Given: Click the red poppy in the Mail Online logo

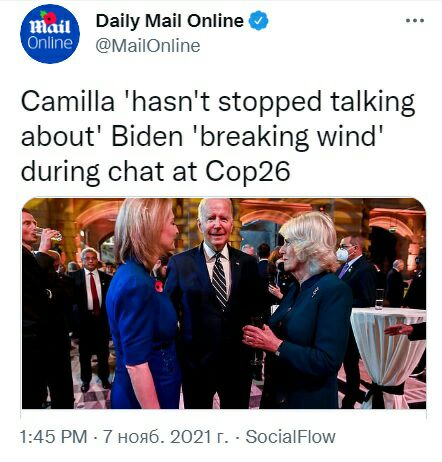Looking at the screenshot, I should pos(48,18).
